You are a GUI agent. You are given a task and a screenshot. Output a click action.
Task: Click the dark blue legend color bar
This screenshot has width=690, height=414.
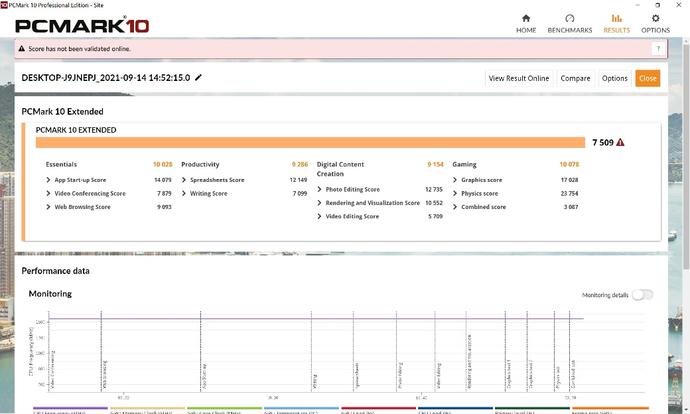[455, 408]
